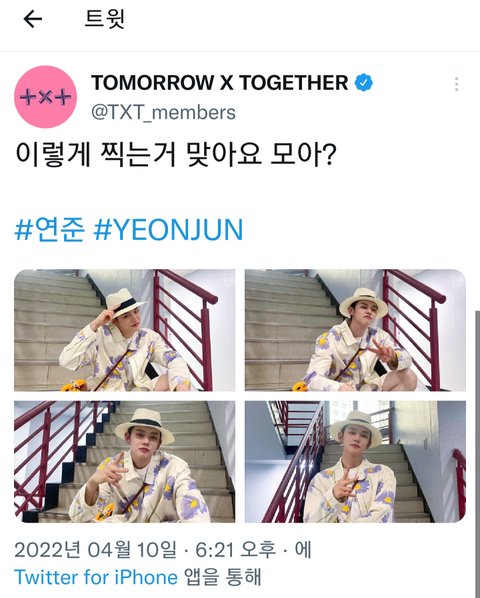Tap the 6:21 오후 time text
Viewport: 480px width, 598px height.
point(235,550)
